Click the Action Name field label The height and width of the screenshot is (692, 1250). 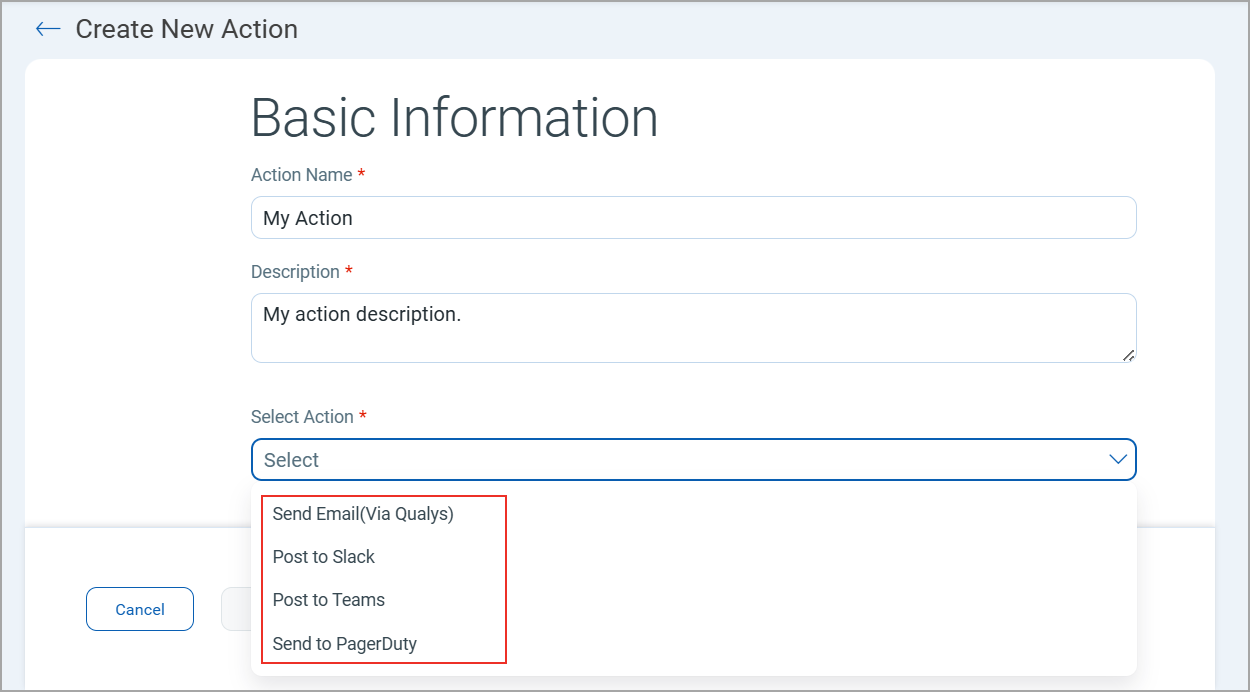(x=301, y=175)
